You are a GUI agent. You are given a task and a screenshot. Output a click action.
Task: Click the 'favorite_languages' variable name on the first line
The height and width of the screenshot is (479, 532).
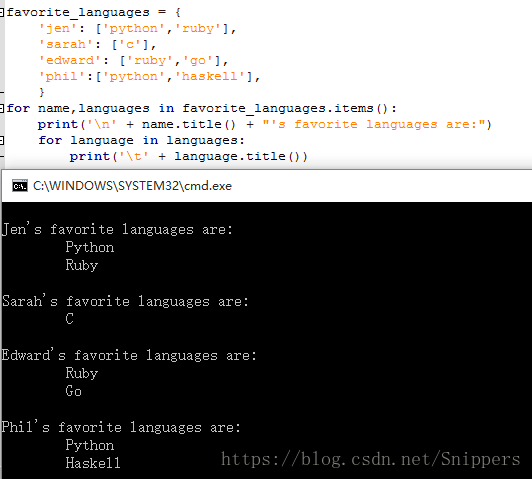(x=78, y=13)
